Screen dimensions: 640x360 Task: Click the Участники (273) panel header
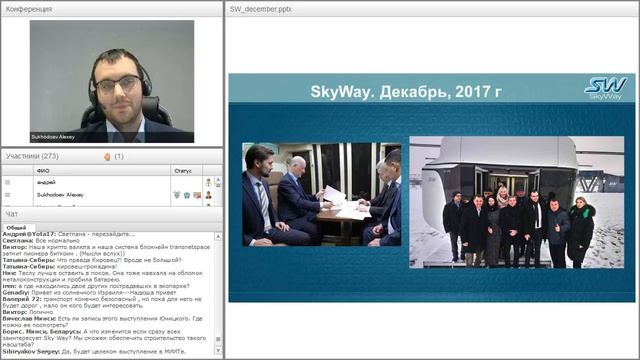pyautogui.click(x=32, y=156)
